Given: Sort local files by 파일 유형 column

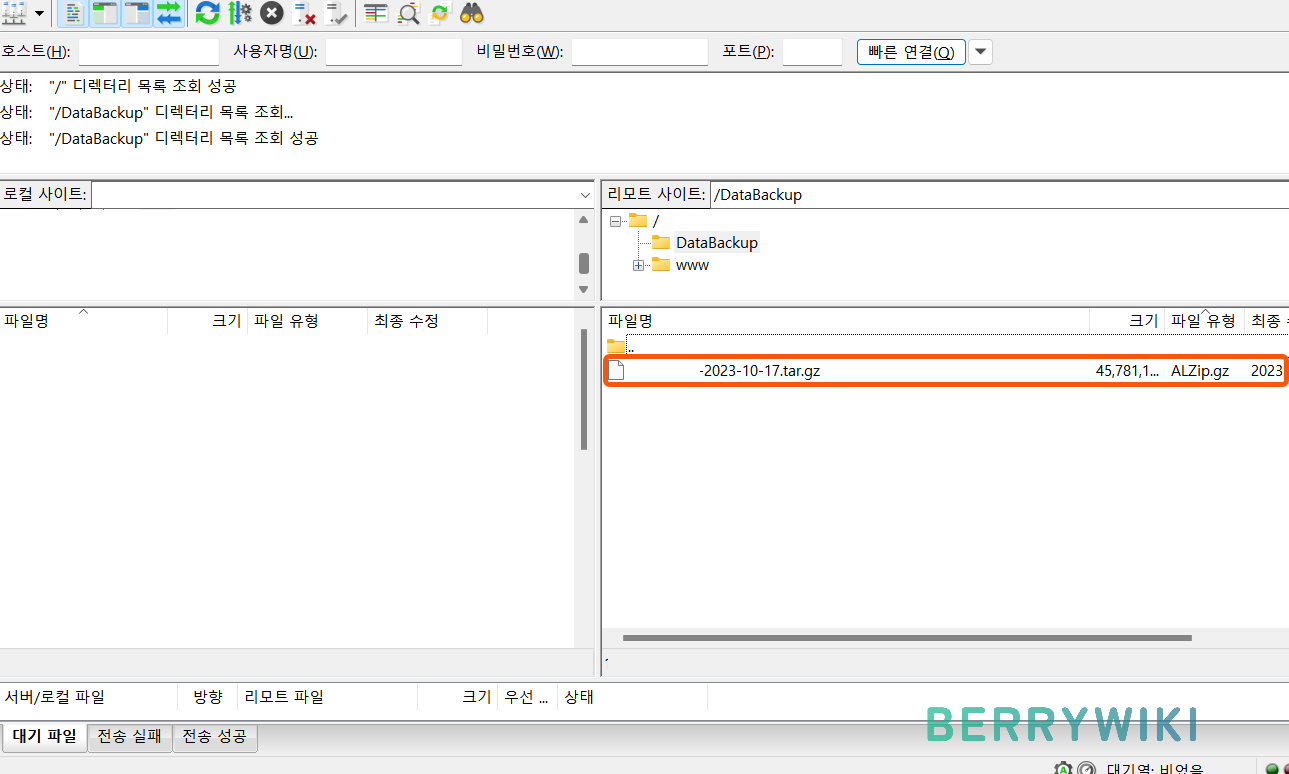Looking at the screenshot, I should click(307, 321).
